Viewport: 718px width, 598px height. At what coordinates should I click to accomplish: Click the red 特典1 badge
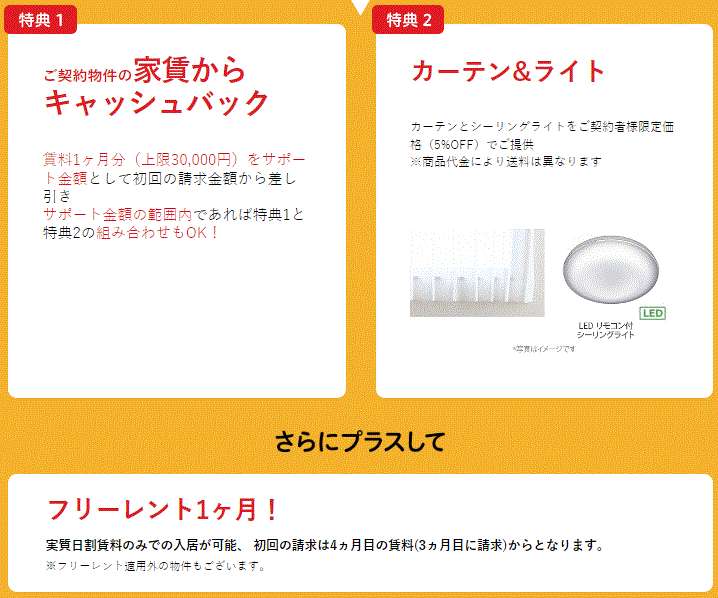41,20
